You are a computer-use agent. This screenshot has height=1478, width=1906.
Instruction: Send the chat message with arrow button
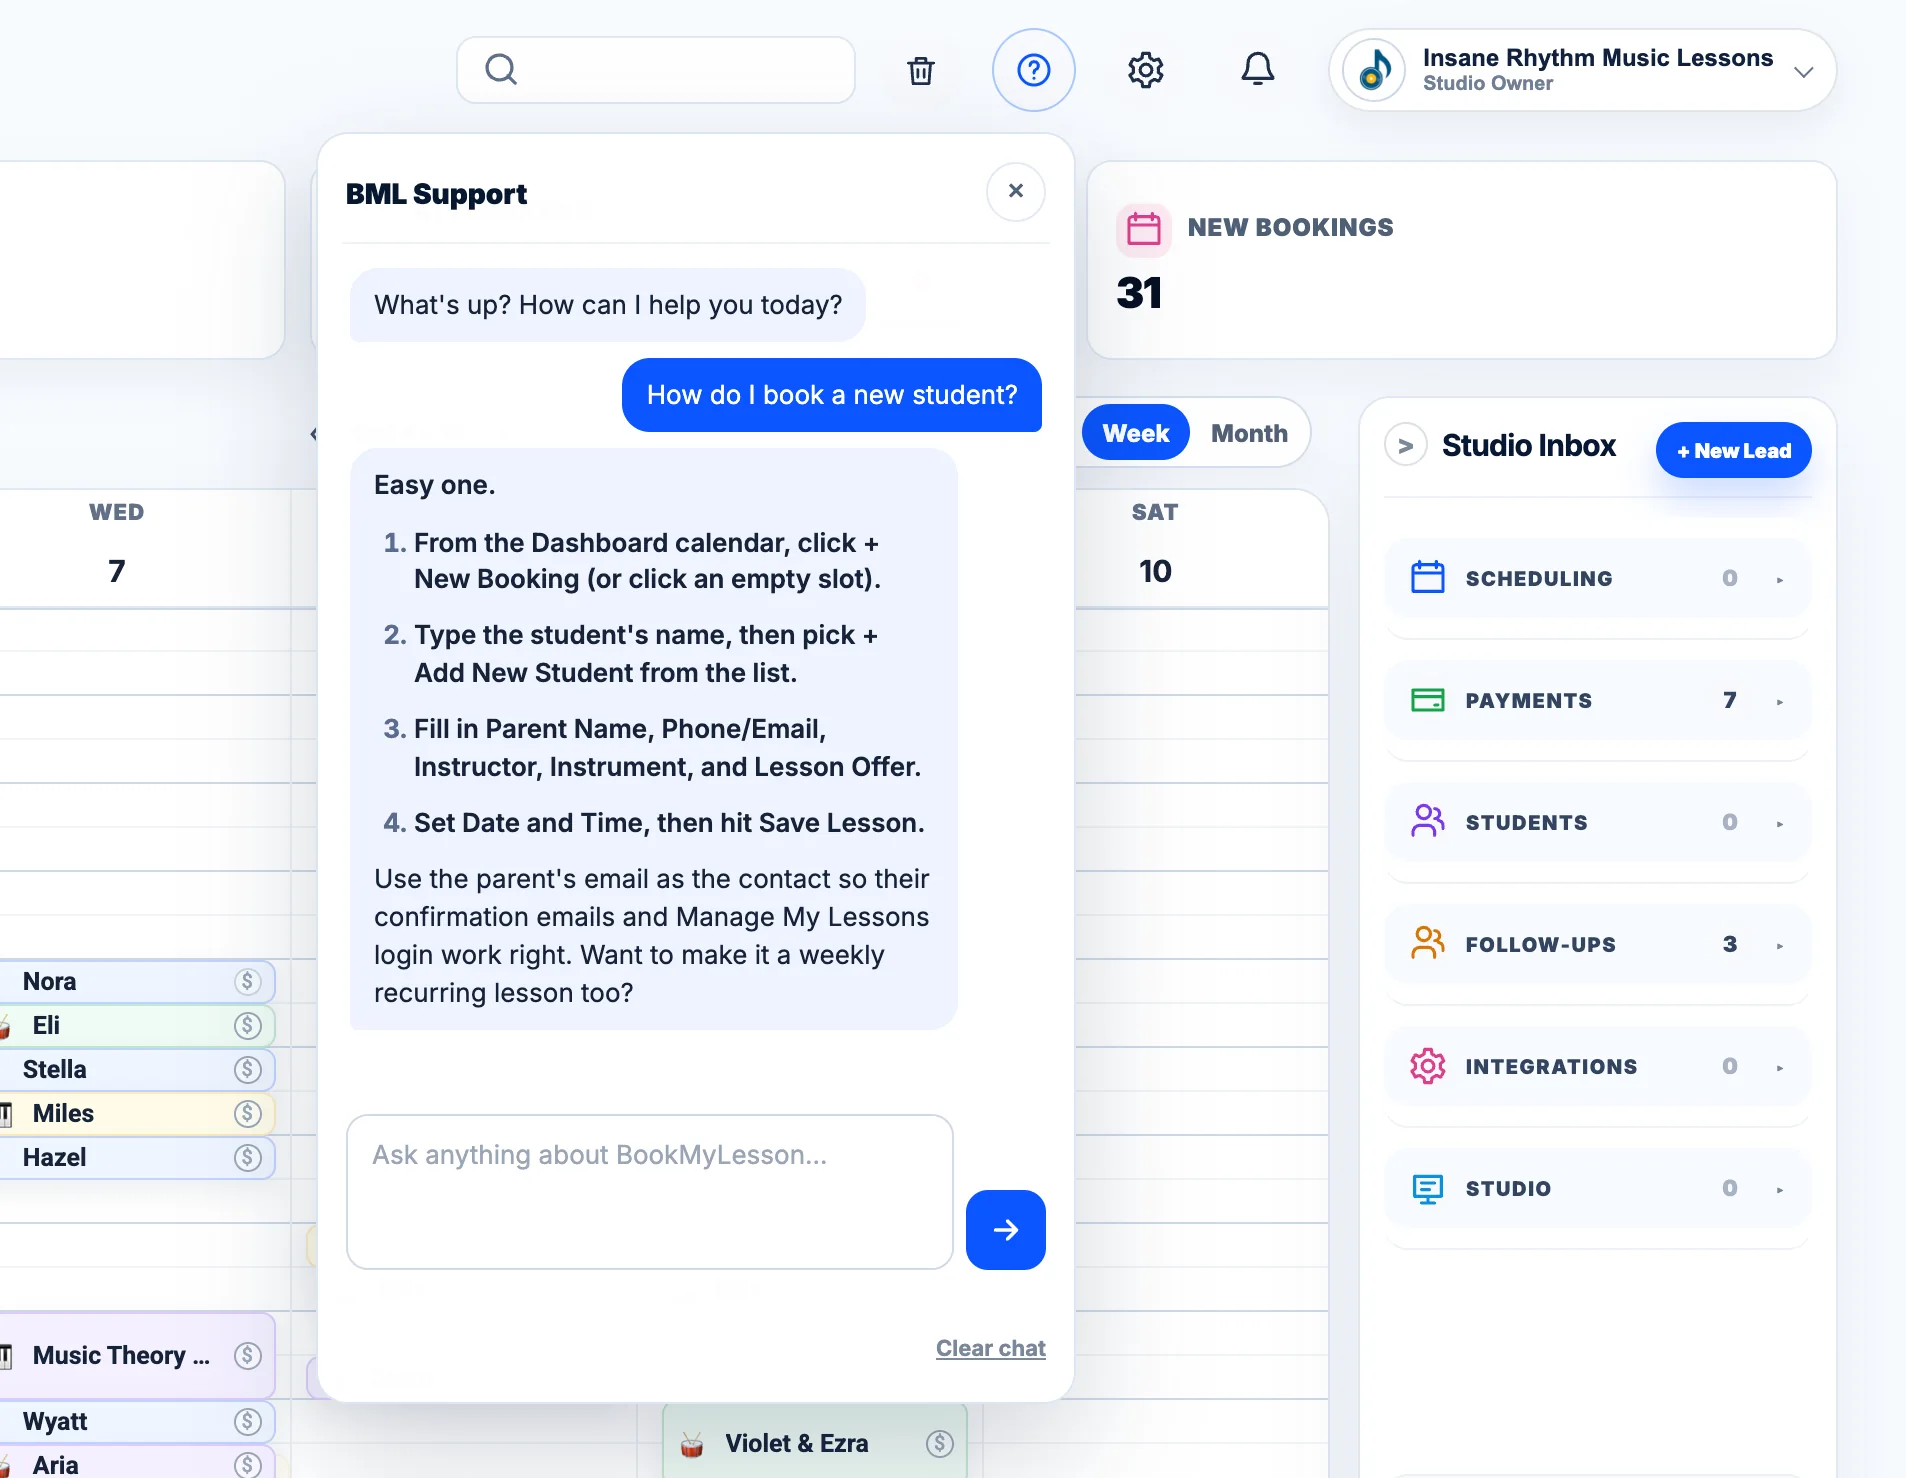point(1005,1230)
